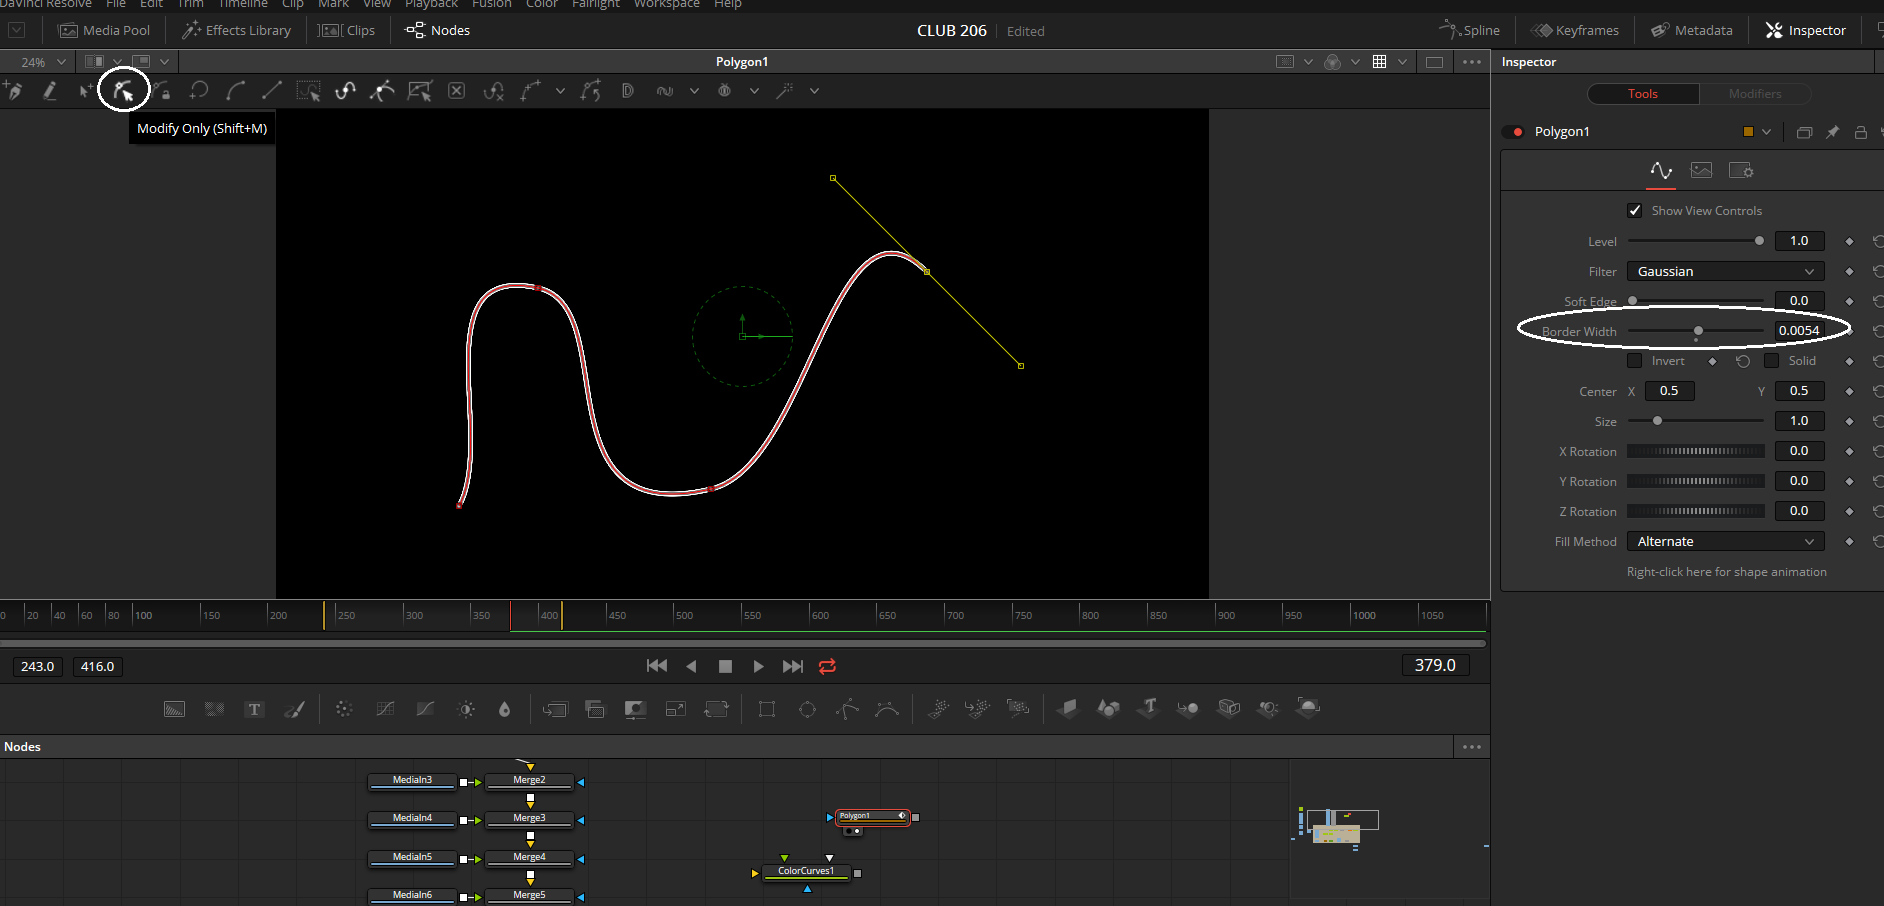This screenshot has height=906, width=1884.
Task: Toggle keyframe diamond for Border Width
Action: coord(1849,331)
